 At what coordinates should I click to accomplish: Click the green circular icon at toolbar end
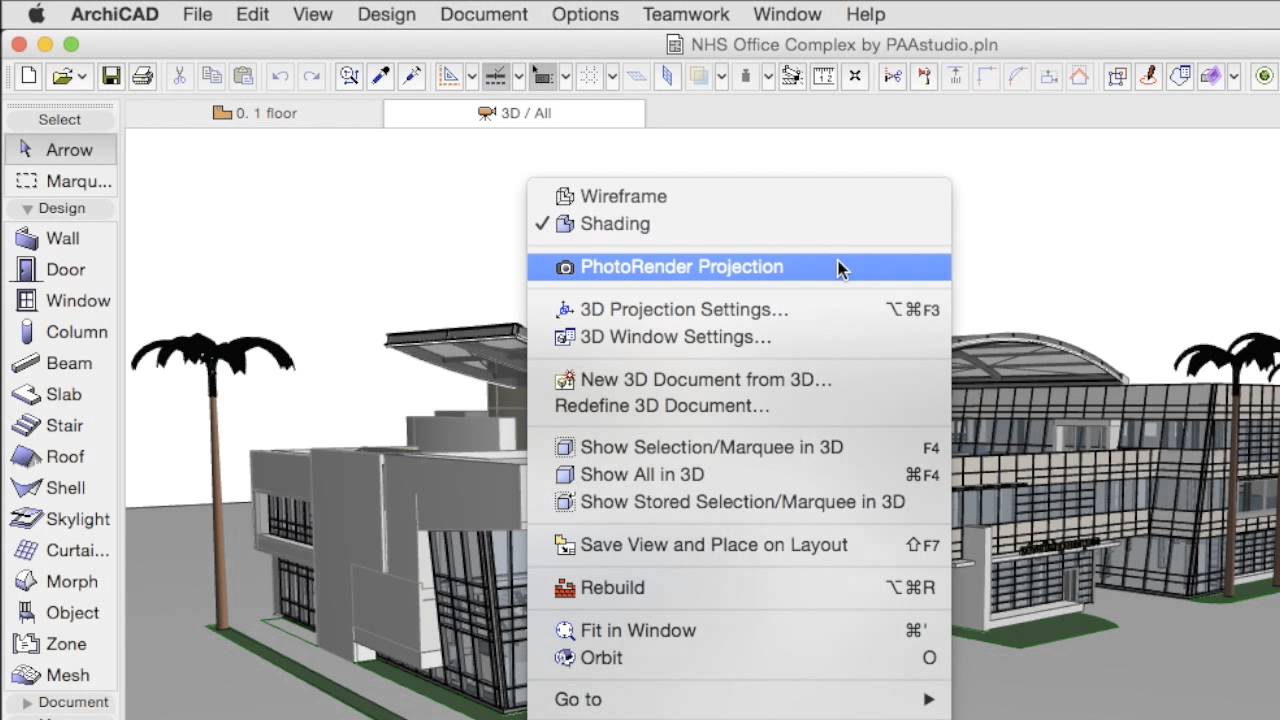point(1264,76)
